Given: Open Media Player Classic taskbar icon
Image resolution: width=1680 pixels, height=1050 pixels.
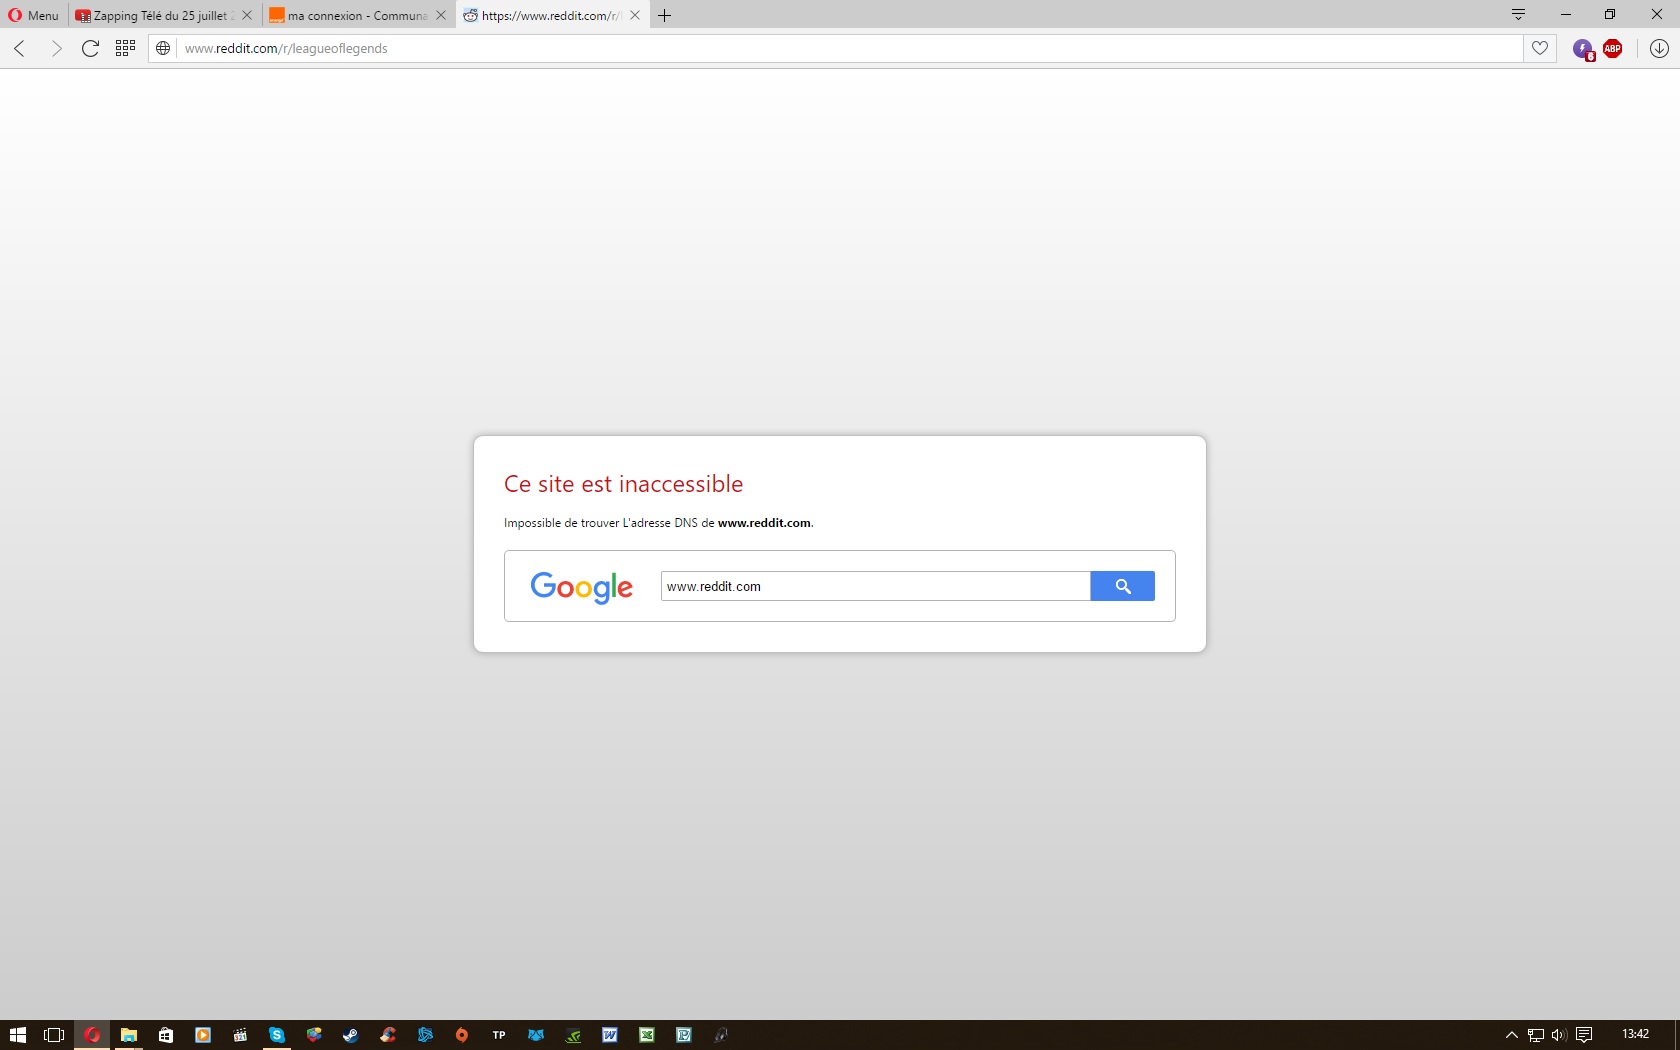Looking at the screenshot, I should pyautogui.click(x=240, y=1035).
